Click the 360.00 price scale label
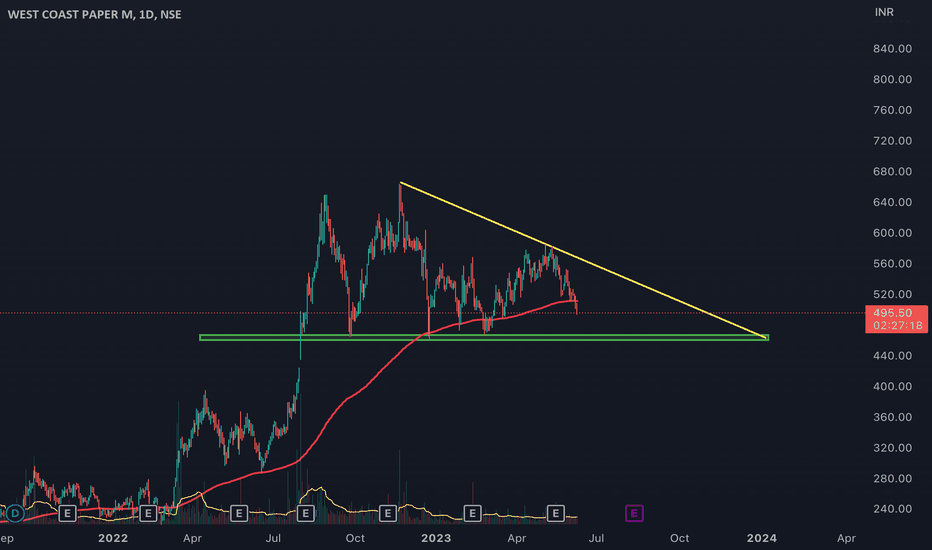The width and height of the screenshot is (932, 550). tap(892, 417)
